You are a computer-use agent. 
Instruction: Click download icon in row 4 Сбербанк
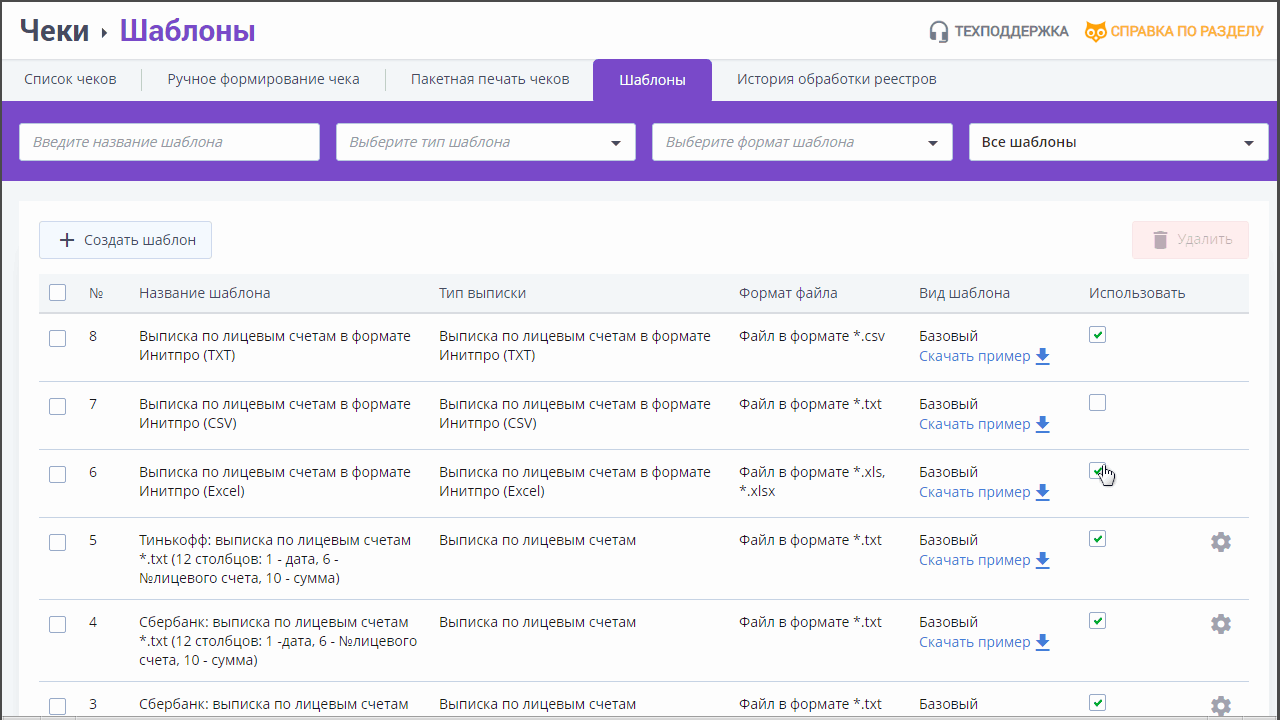(1043, 643)
